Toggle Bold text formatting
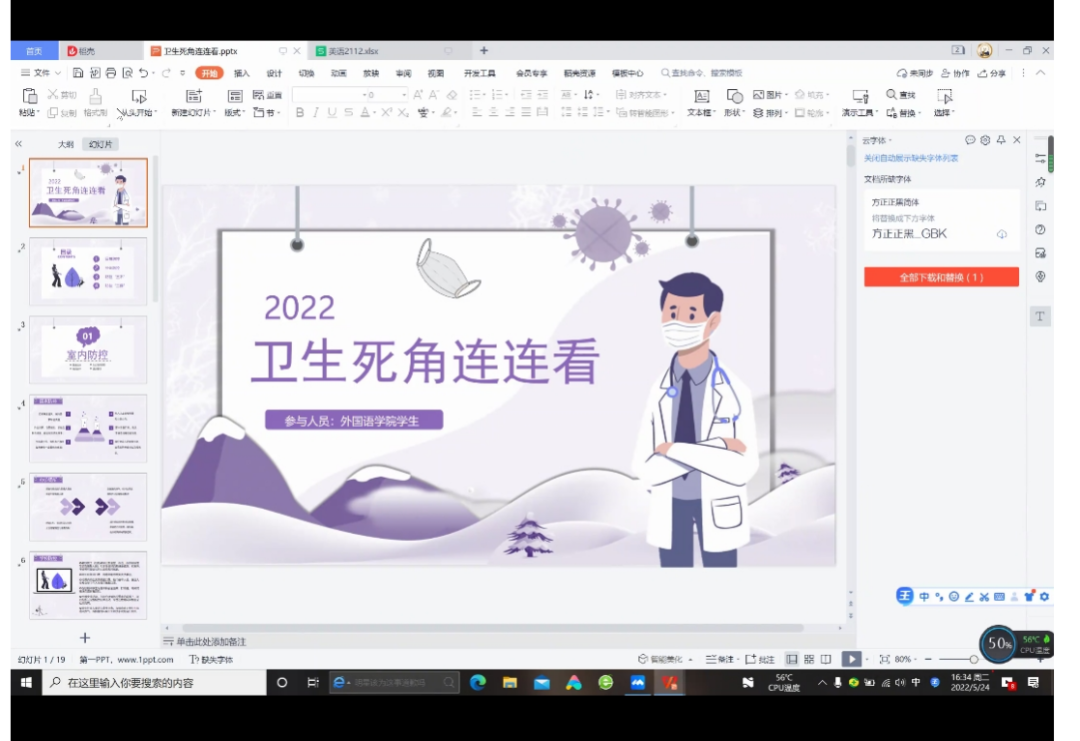This screenshot has width=1080, height=741. (x=300, y=113)
